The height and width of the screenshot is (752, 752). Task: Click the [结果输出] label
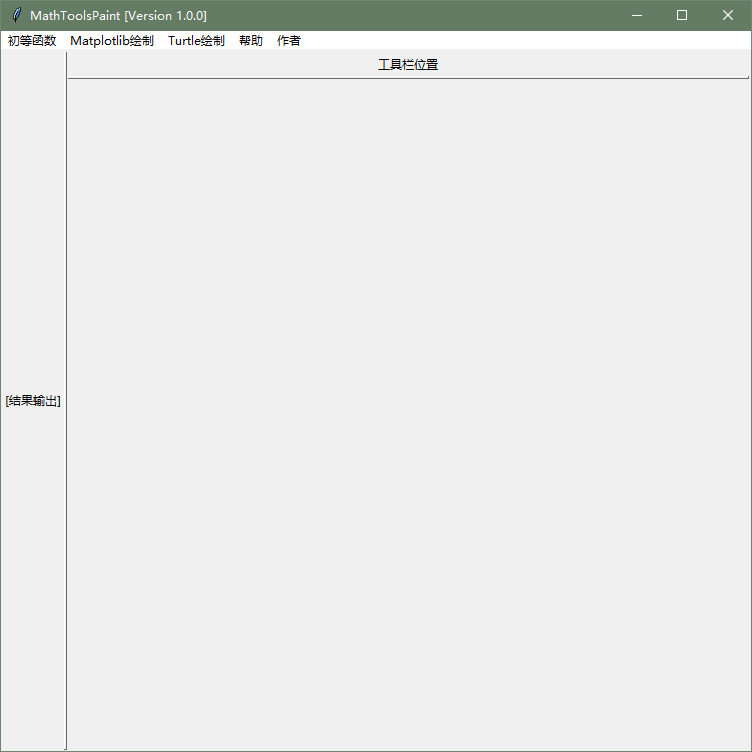point(33,401)
